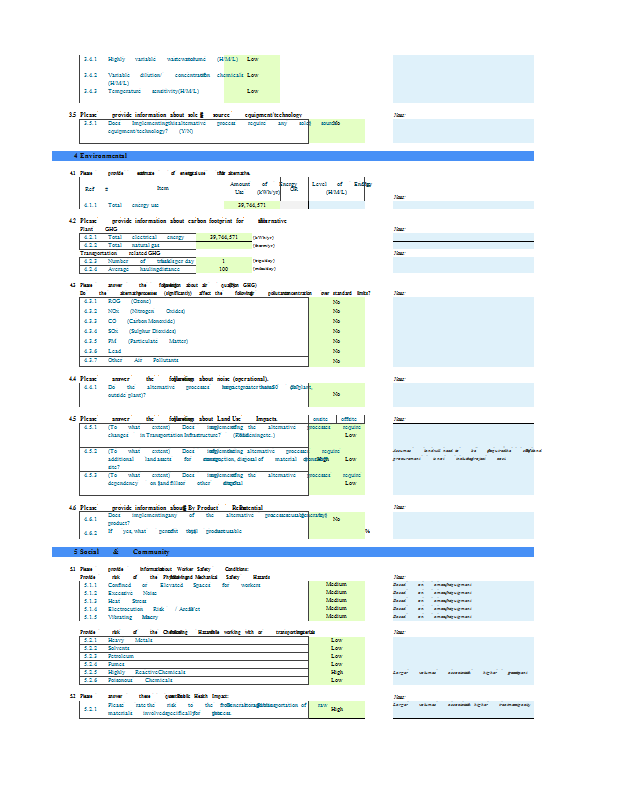Select the number of trucks per day cell
The height and width of the screenshot is (800, 618).
224,261
